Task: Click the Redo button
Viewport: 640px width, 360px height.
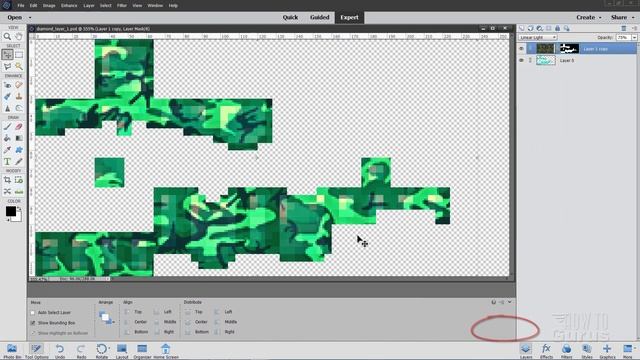Action: pyautogui.click(x=81, y=351)
